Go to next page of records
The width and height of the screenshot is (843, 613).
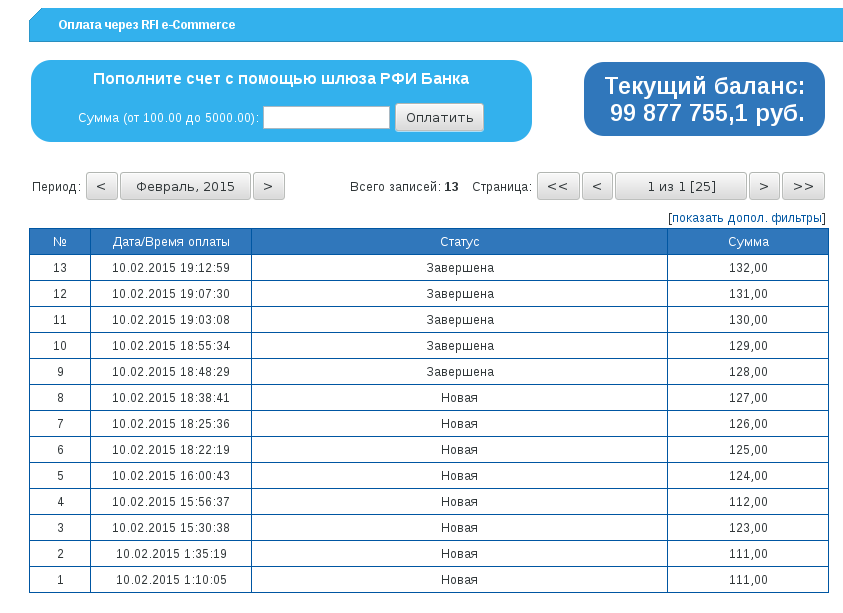(x=764, y=186)
